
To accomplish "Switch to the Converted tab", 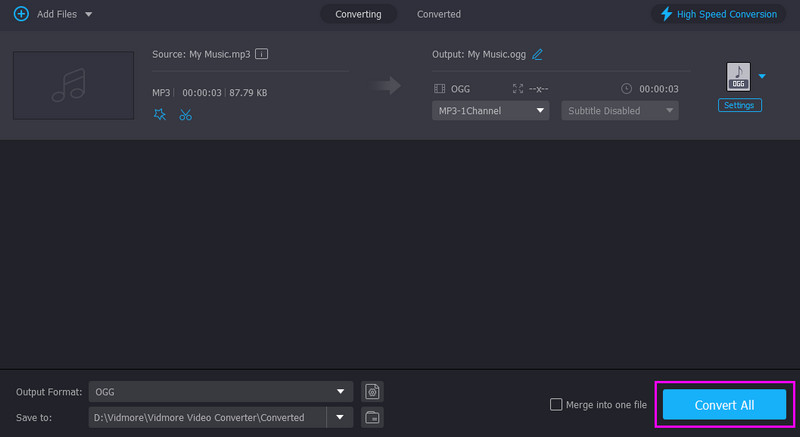I will pos(439,14).
